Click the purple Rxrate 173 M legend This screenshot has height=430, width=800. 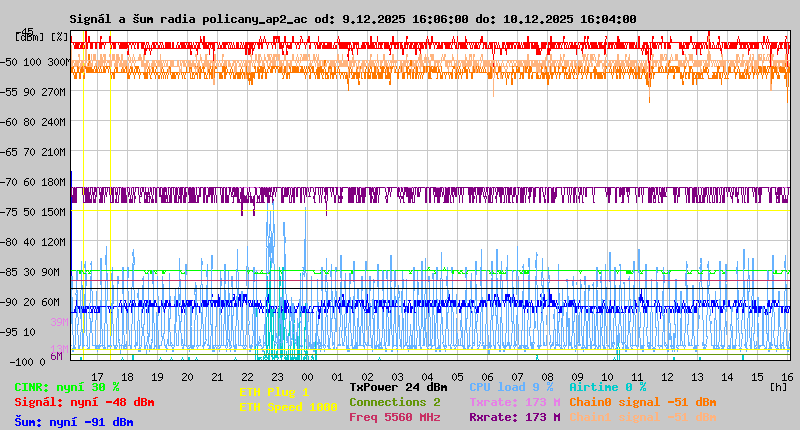(514, 417)
